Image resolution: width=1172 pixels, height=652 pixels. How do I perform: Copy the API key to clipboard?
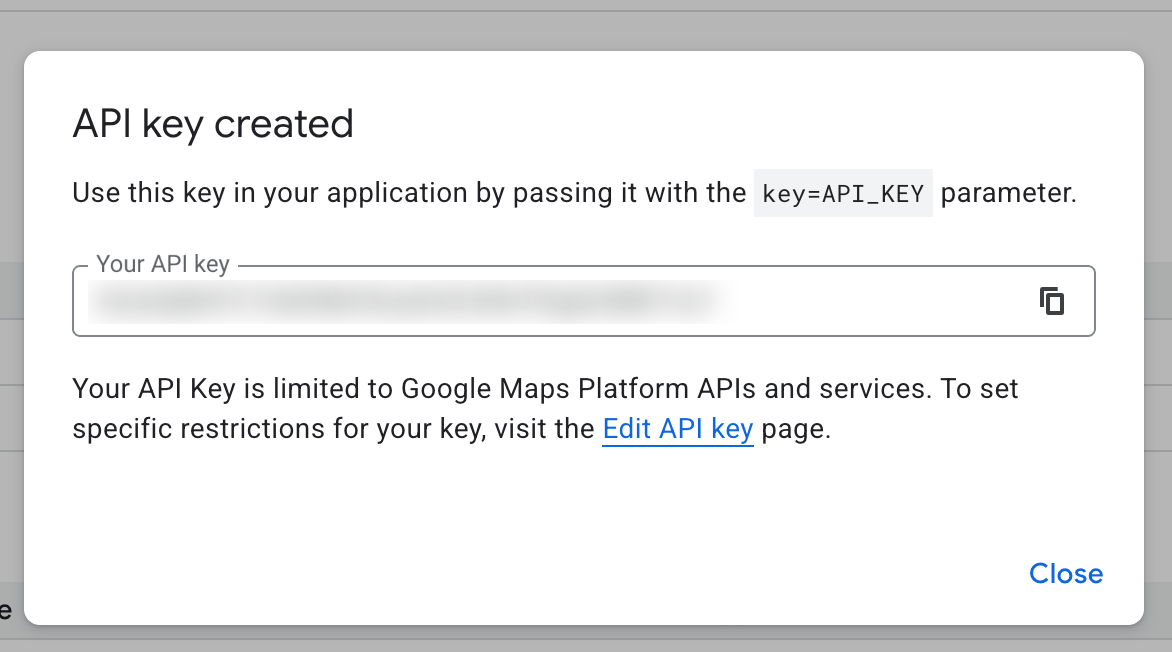point(1051,301)
